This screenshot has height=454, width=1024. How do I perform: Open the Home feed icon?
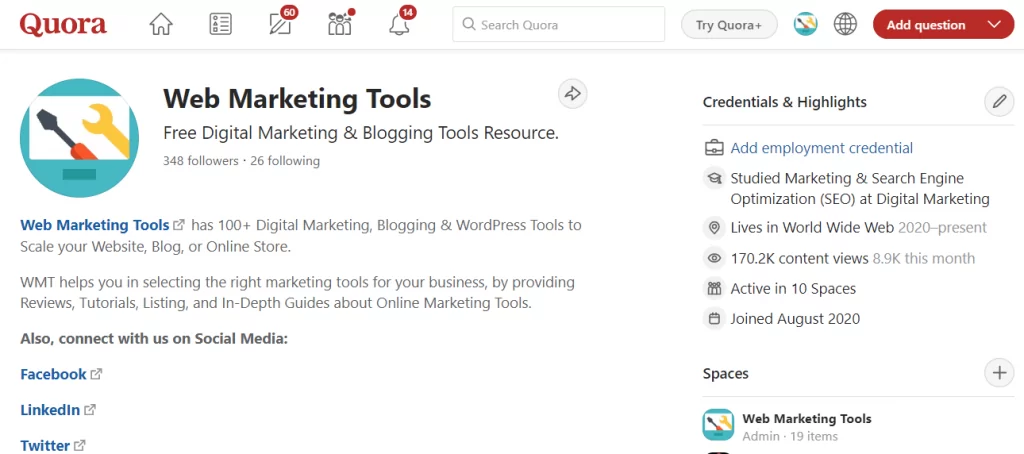161,25
